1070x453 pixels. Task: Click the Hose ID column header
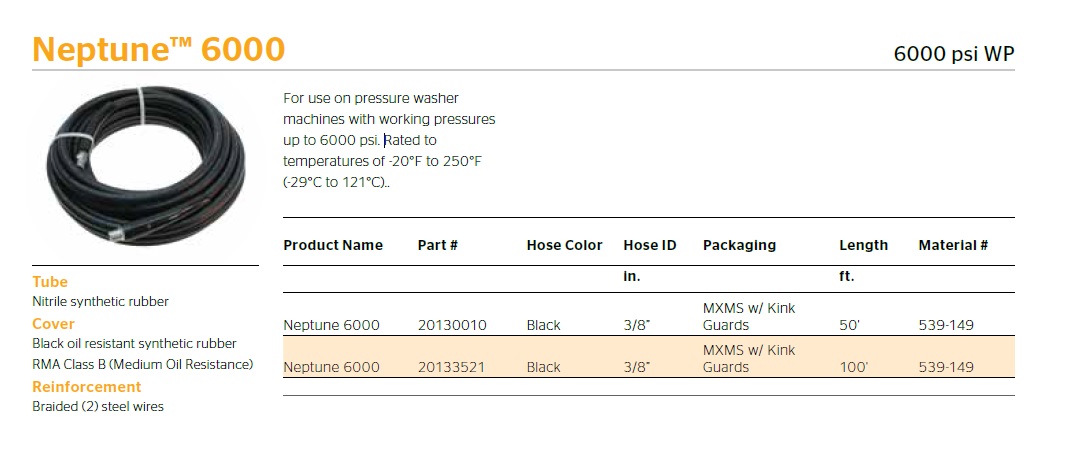pyautogui.click(x=650, y=245)
